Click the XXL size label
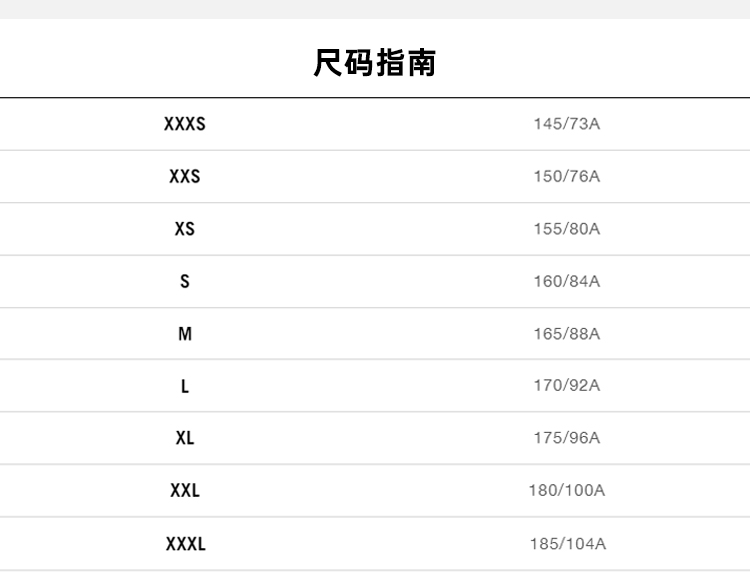Viewport: 750px width, 586px height. tap(185, 491)
